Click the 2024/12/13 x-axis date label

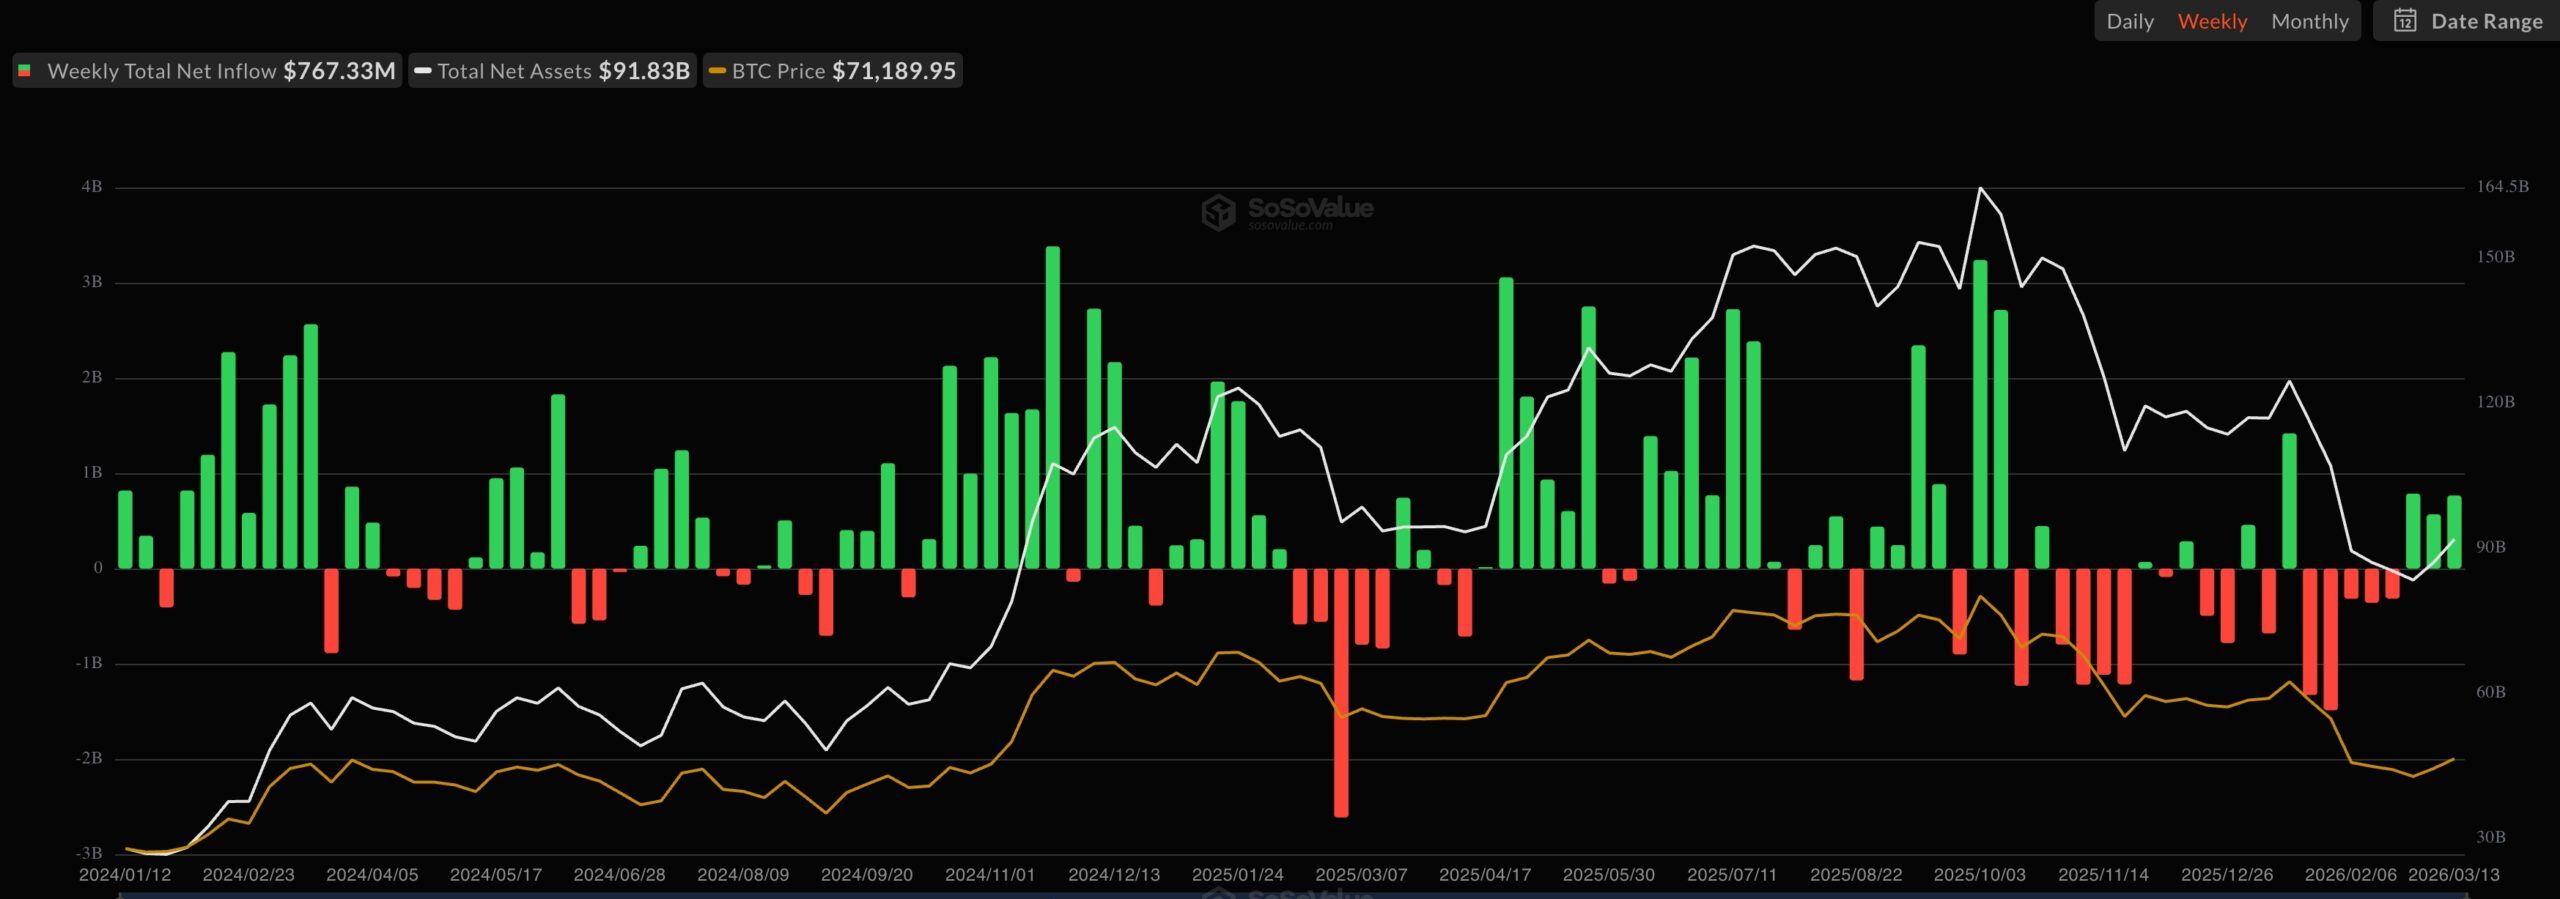(1114, 875)
